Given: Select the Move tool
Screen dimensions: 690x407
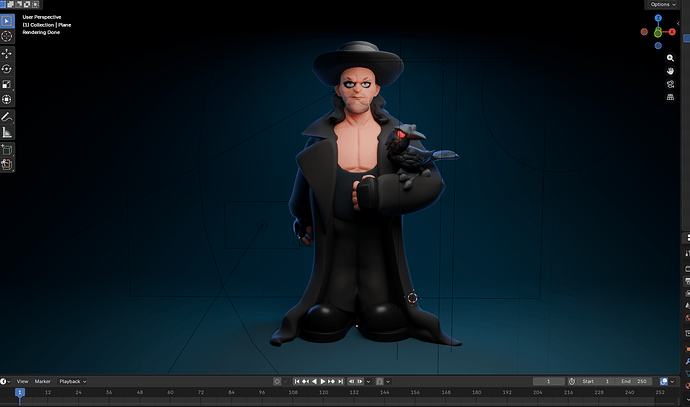Looking at the screenshot, I should [x=7, y=54].
